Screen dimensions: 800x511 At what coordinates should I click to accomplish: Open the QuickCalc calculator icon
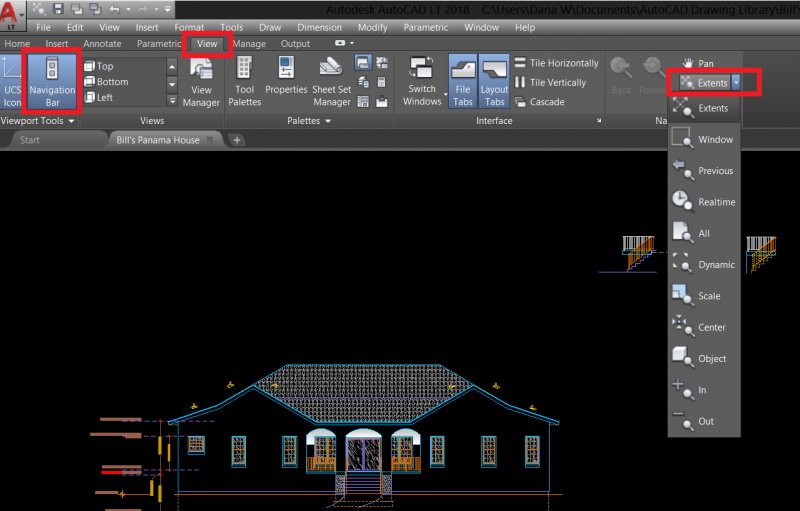381,82
